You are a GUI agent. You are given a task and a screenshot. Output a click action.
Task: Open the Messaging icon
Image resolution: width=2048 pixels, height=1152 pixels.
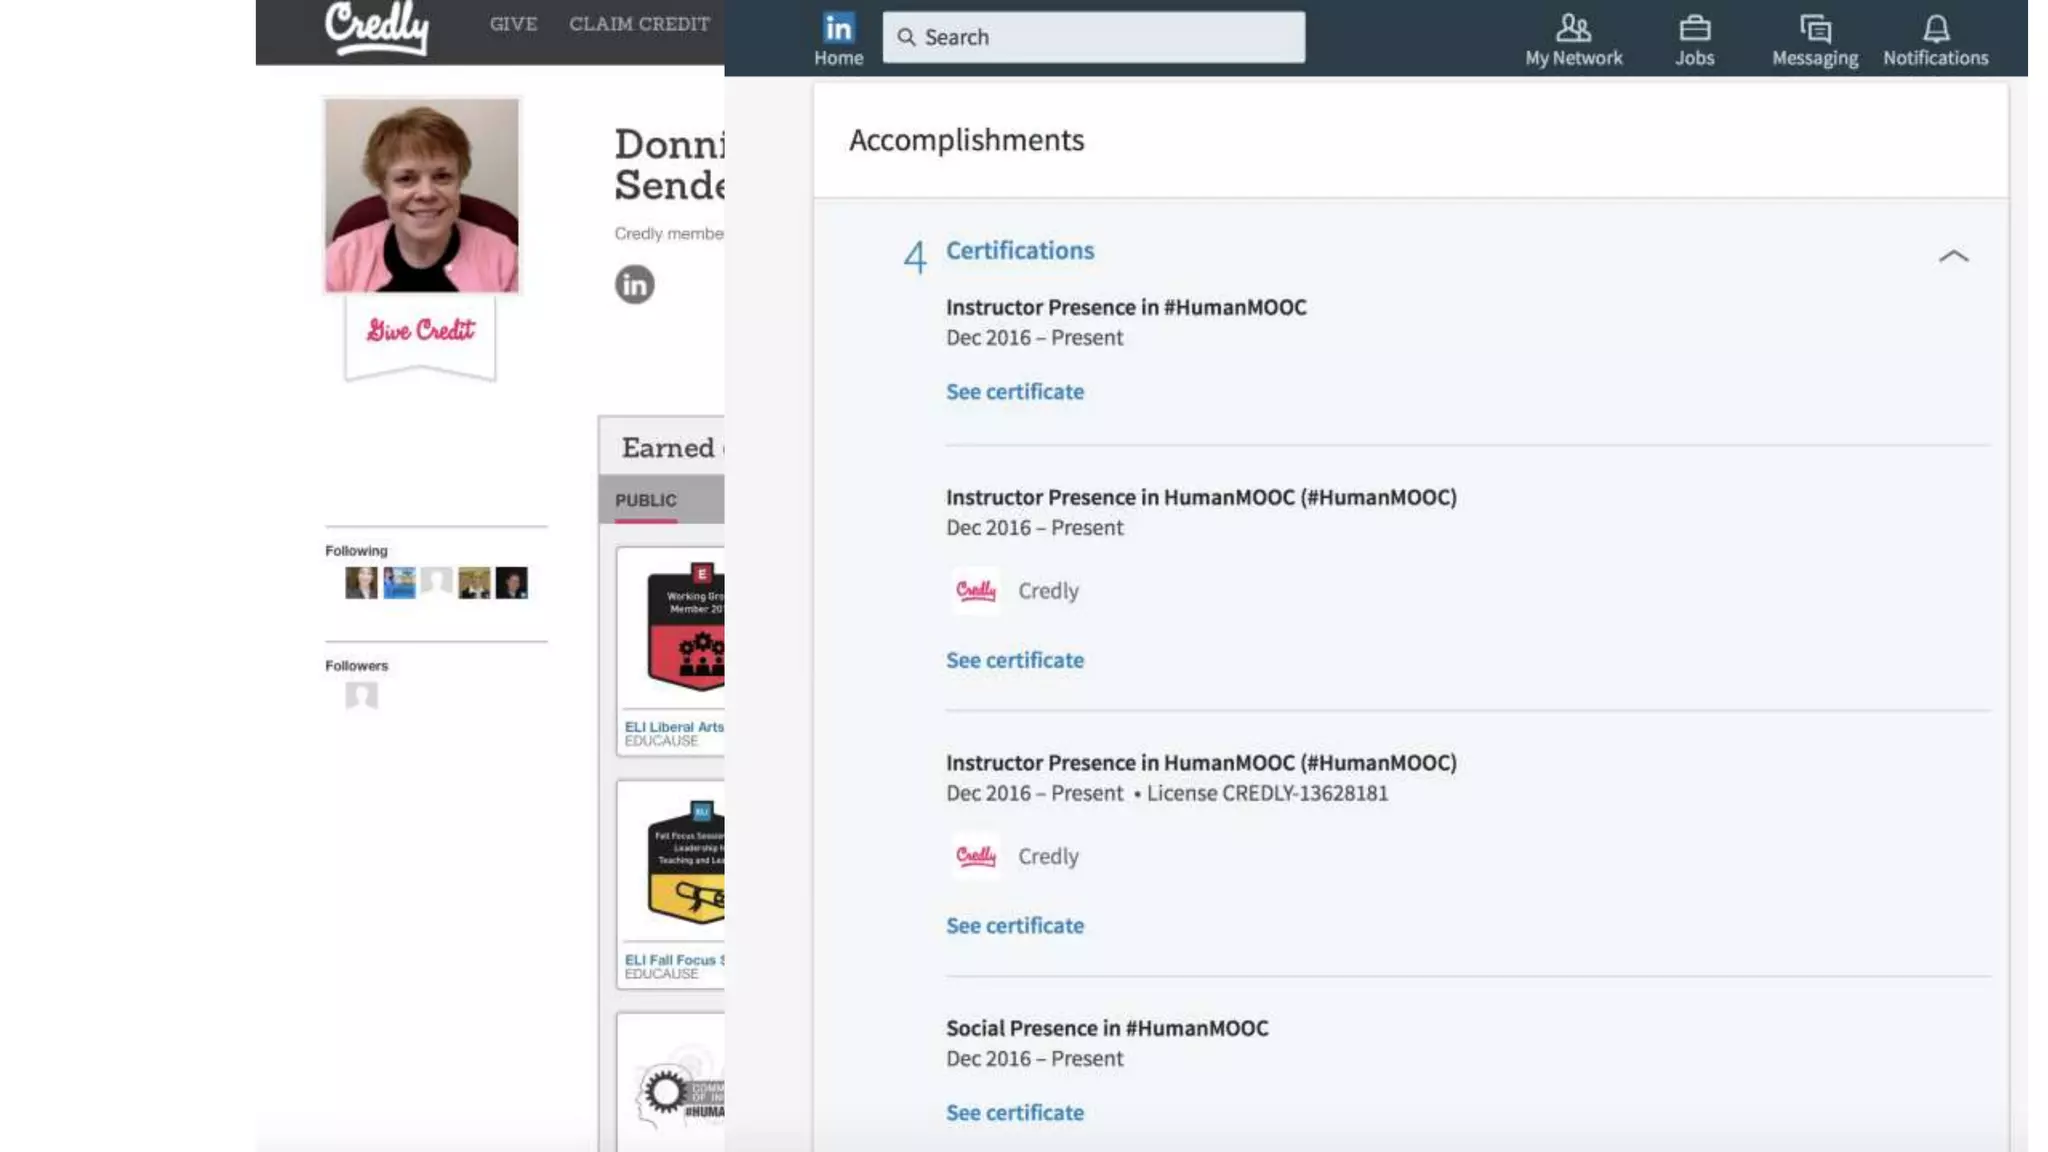(x=1815, y=28)
